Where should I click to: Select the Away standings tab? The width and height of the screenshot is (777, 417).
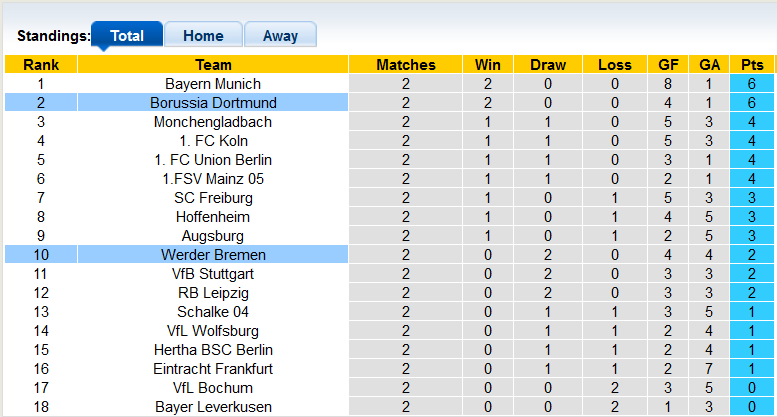coord(280,36)
